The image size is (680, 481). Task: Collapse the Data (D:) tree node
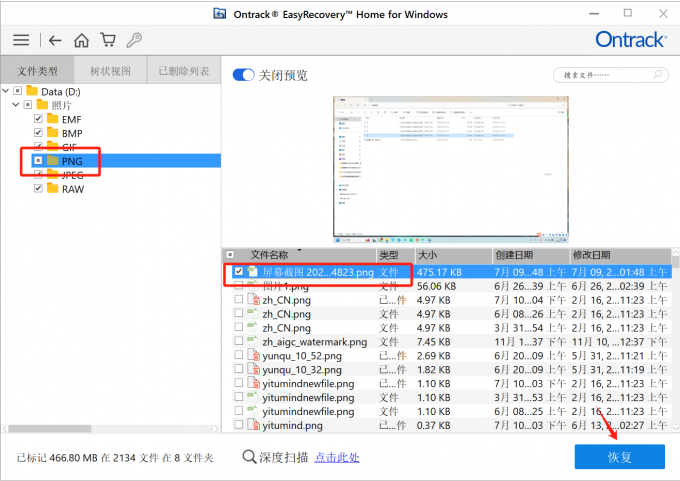[6, 91]
